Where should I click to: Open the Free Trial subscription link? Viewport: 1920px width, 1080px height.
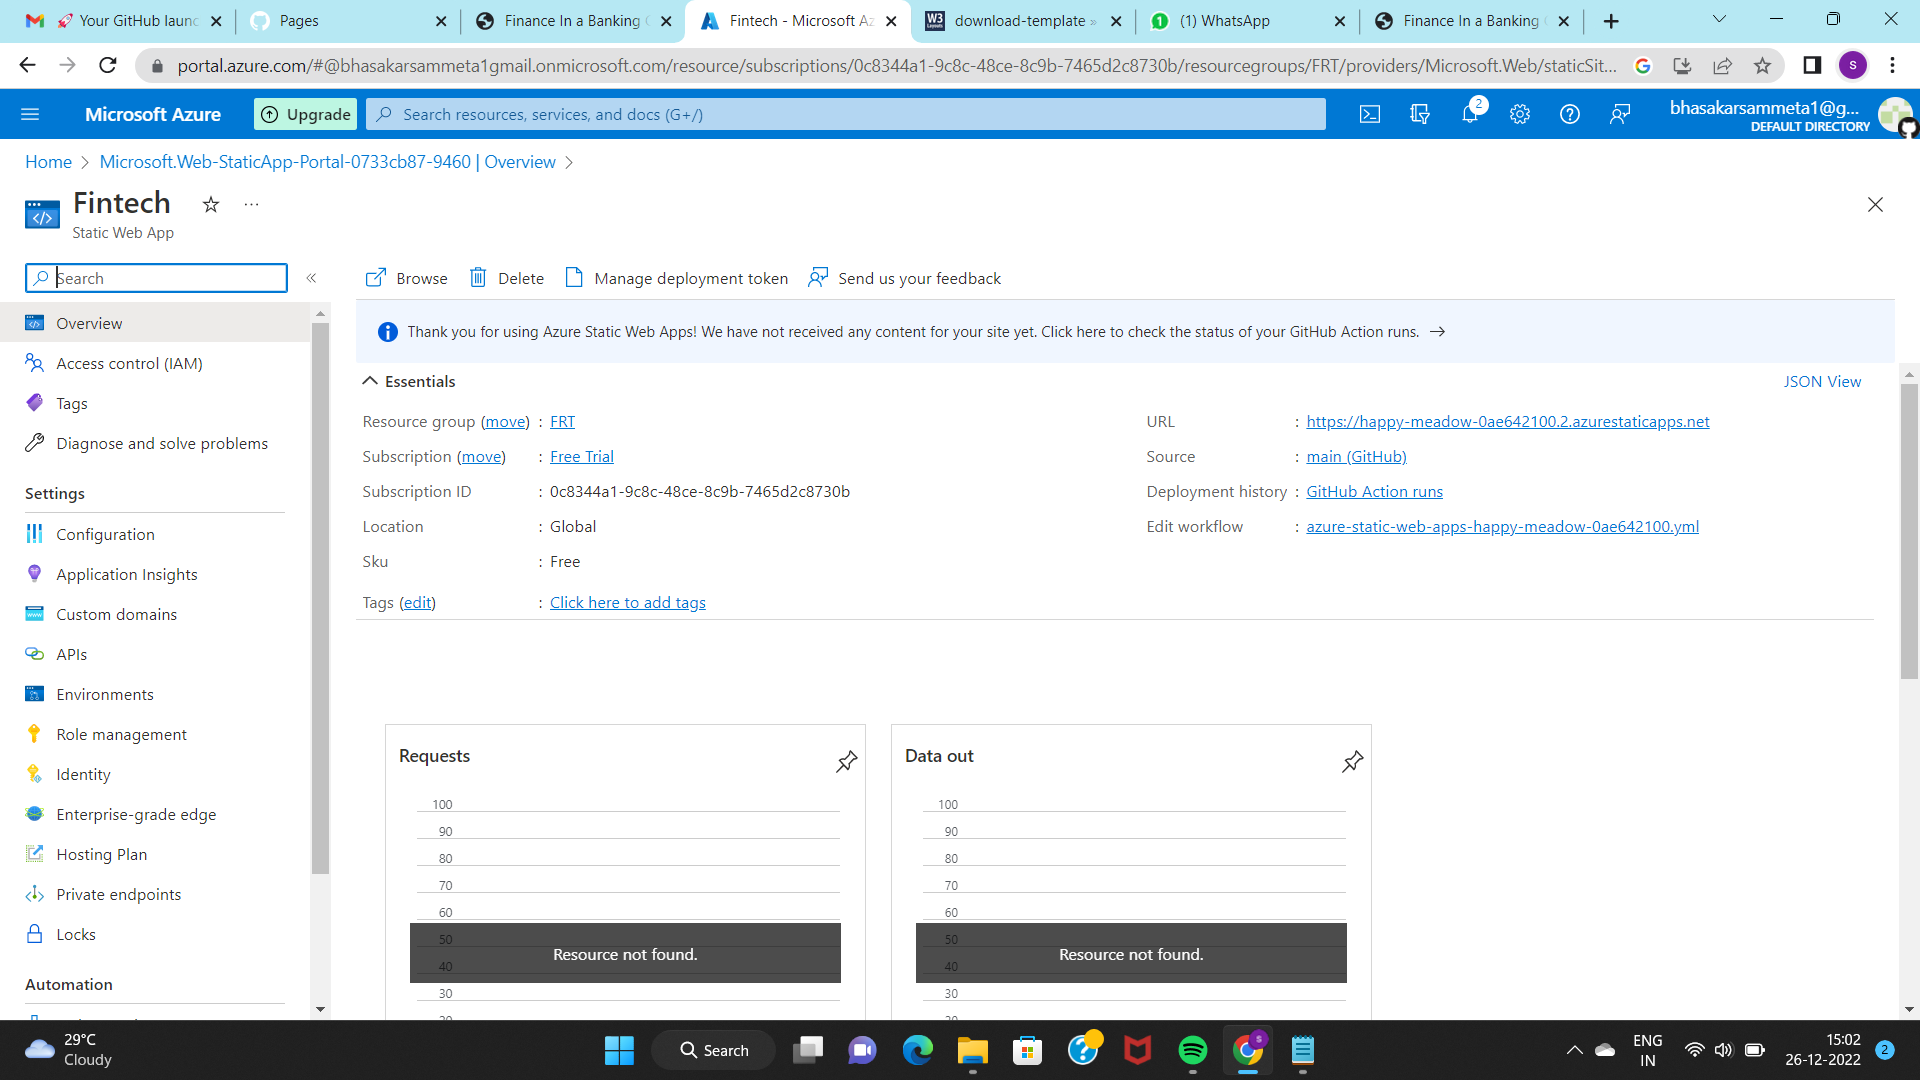[582, 456]
